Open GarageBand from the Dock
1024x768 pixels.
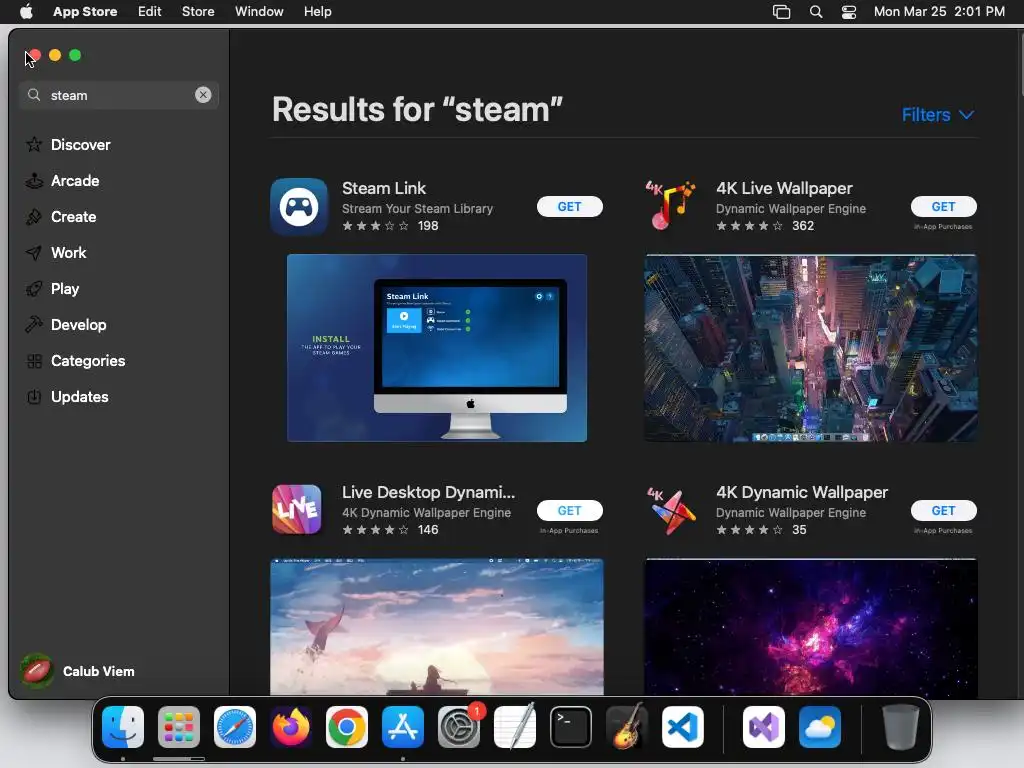click(x=627, y=726)
